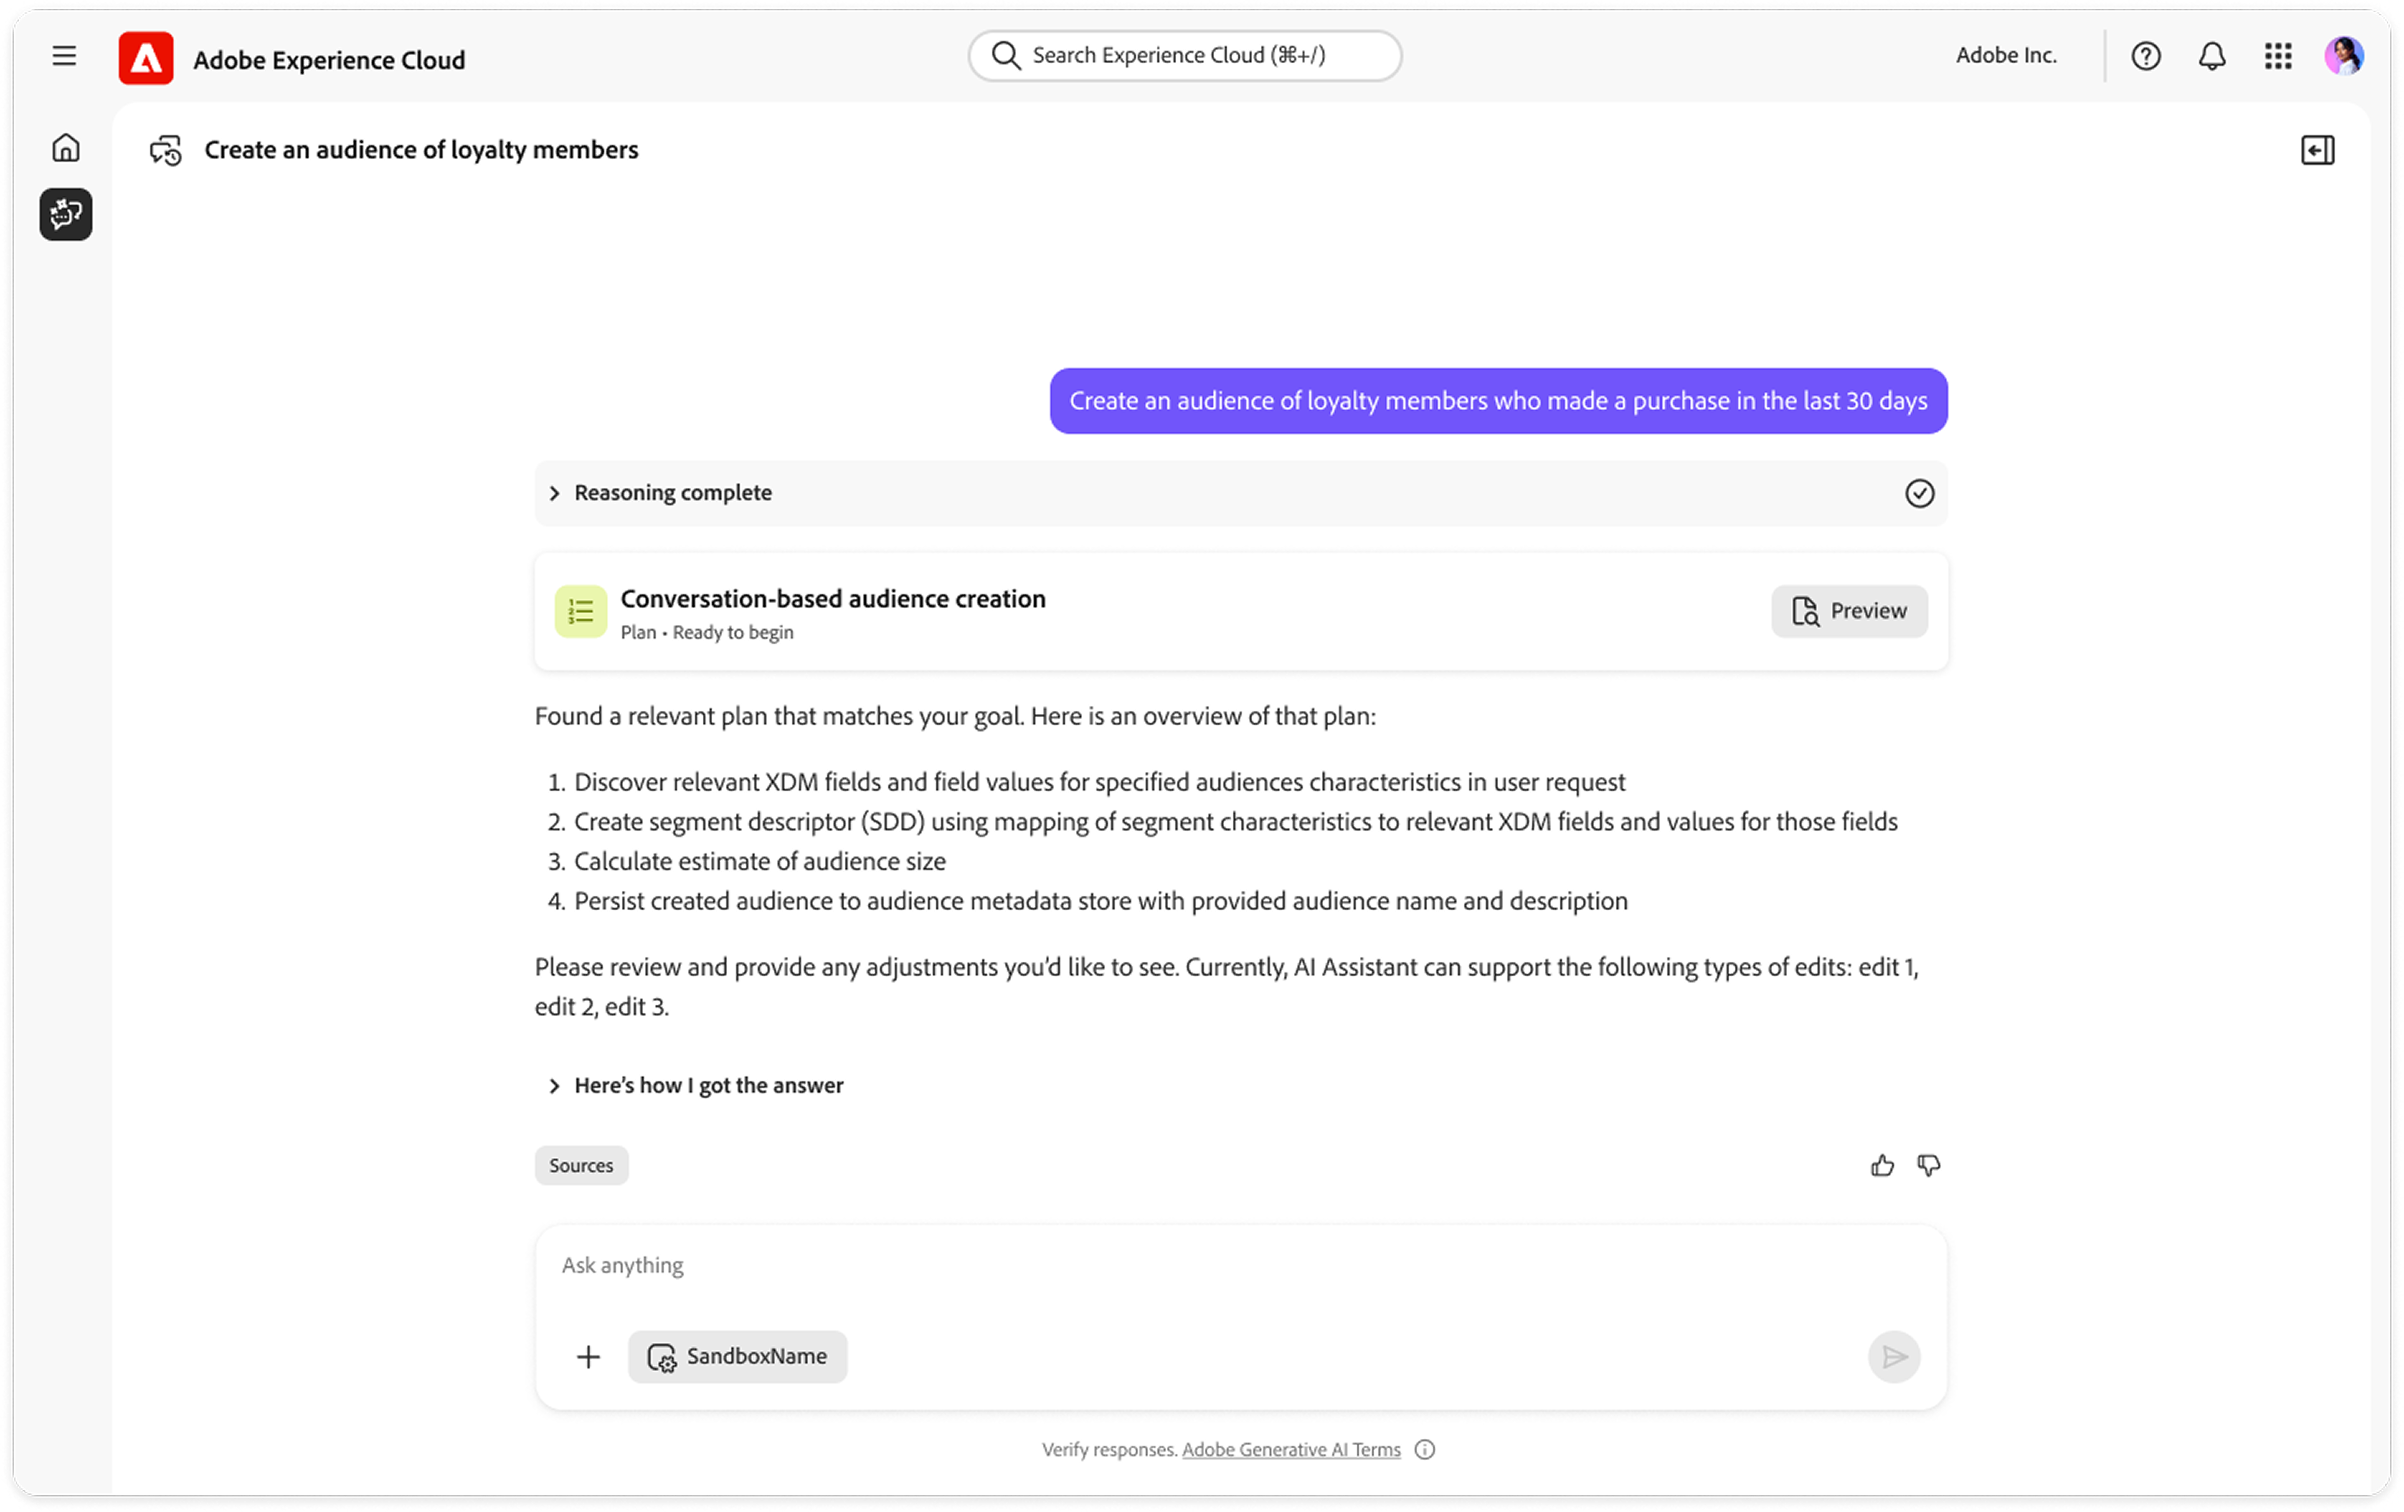
Task: Give thumbs up feedback
Action: point(1881,1165)
